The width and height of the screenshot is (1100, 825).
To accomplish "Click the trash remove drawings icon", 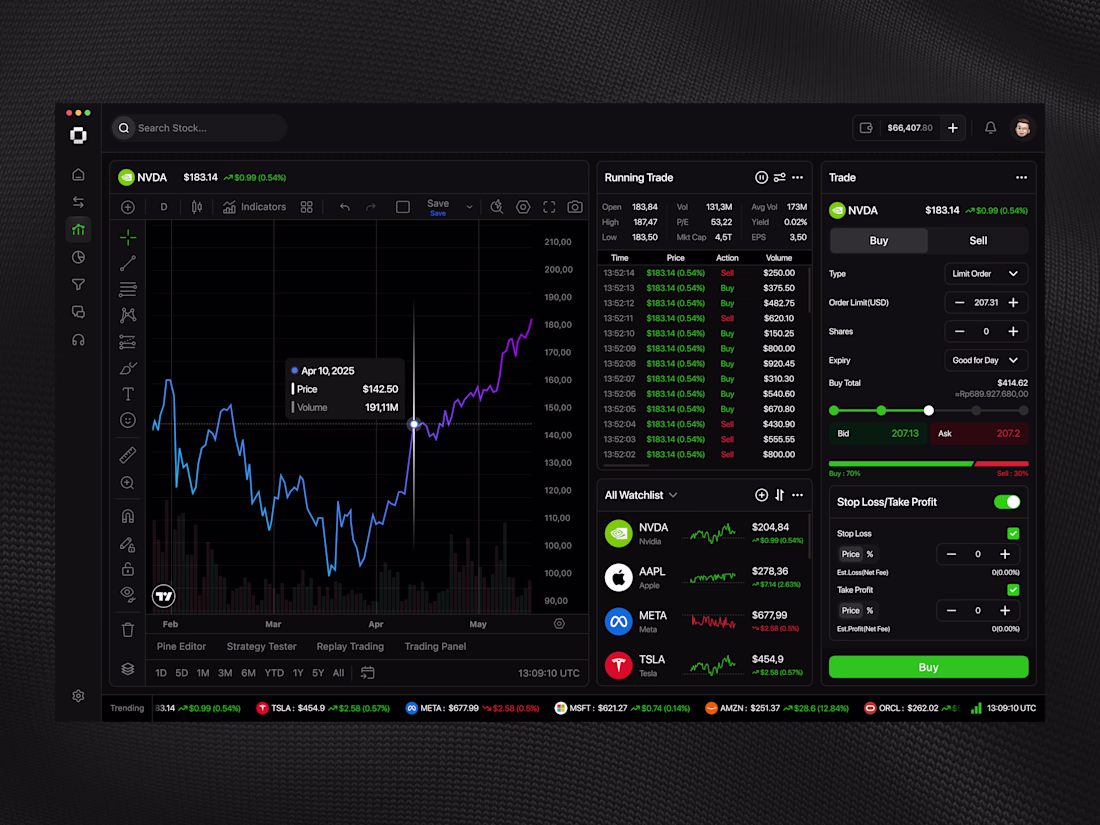I will pyautogui.click(x=128, y=630).
